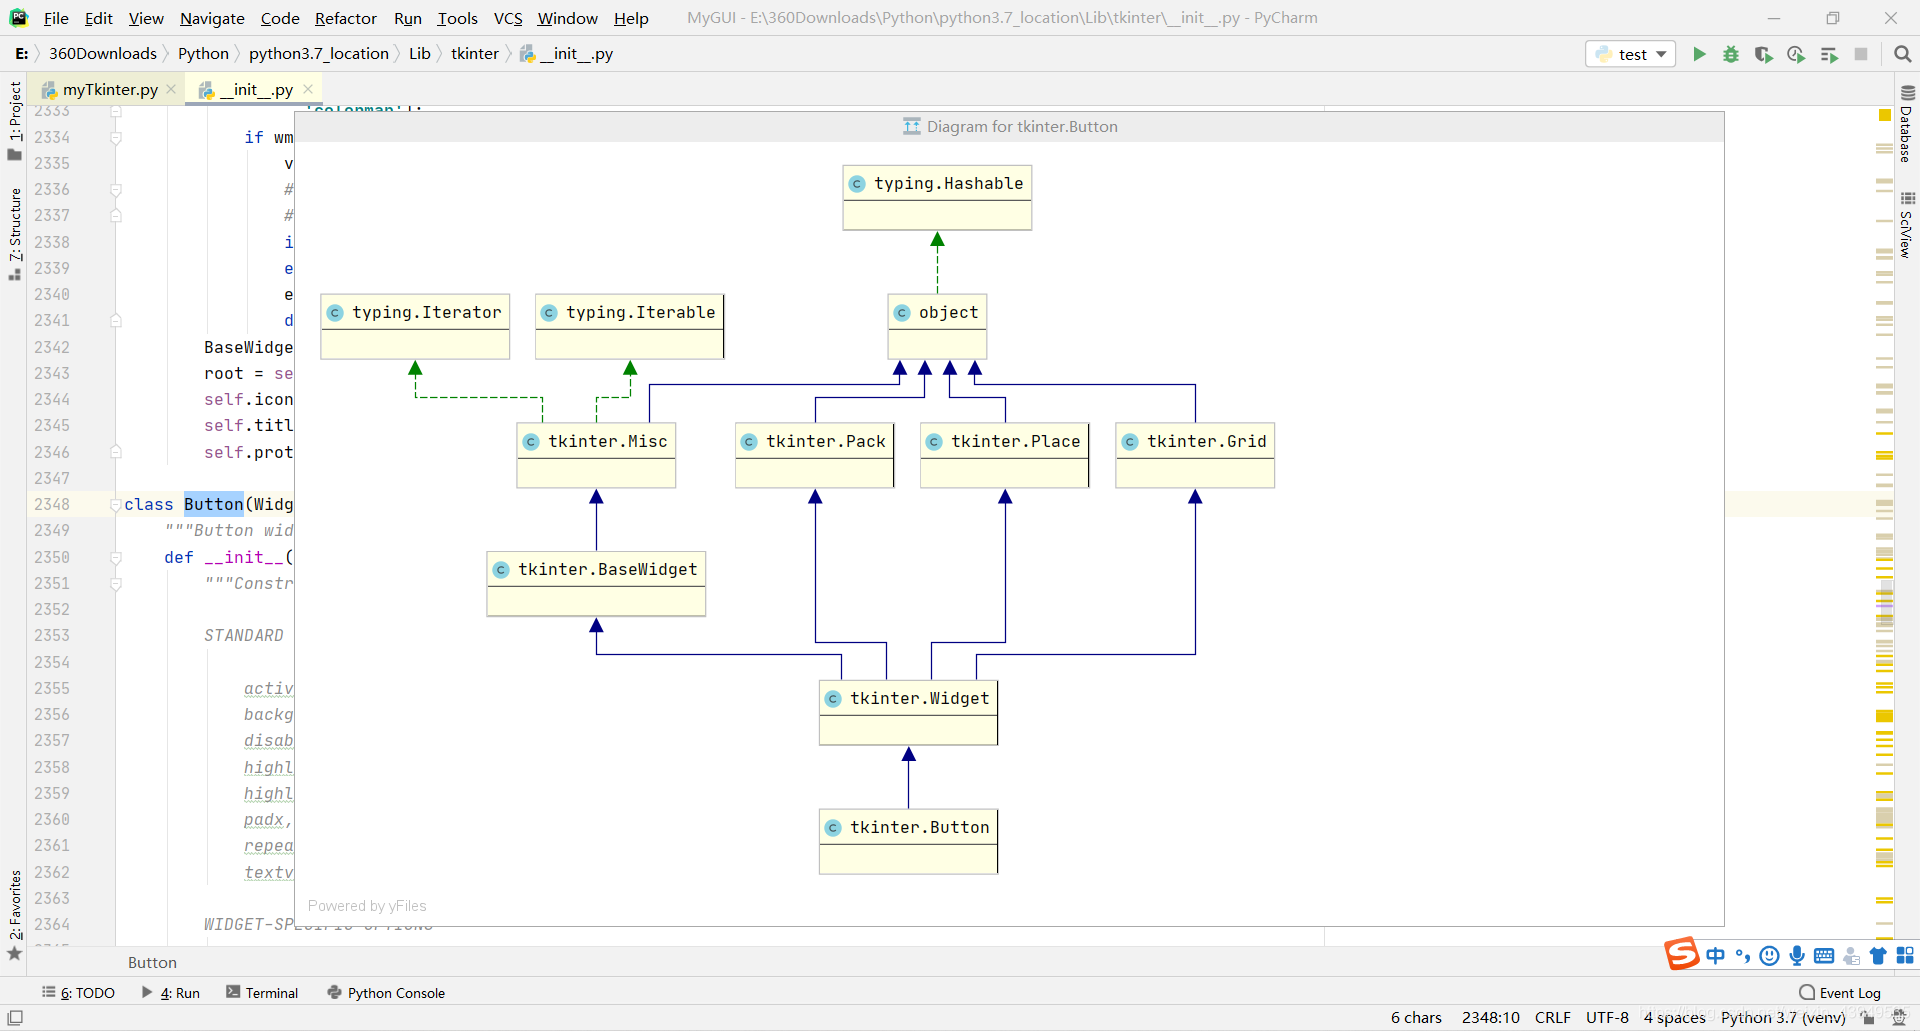Change file encoding UTF-8
Image resolution: width=1920 pixels, height=1031 pixels.
1607,1018
